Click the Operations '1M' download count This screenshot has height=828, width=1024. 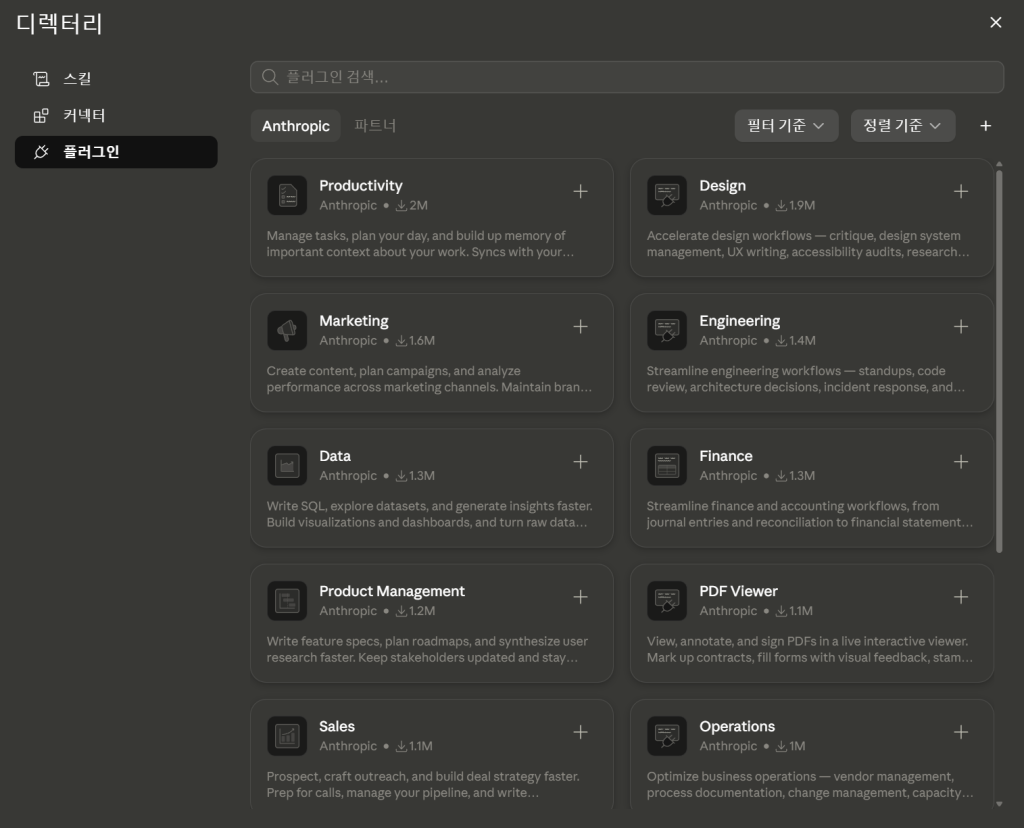point(790,746)
